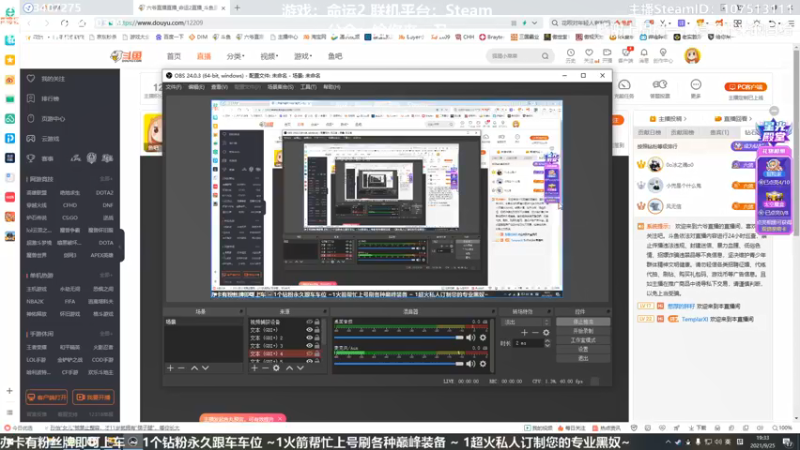The height and width of the screenshot is (450, 800).
Task: Open transition properties gear icon
Action: coord(546,333)
